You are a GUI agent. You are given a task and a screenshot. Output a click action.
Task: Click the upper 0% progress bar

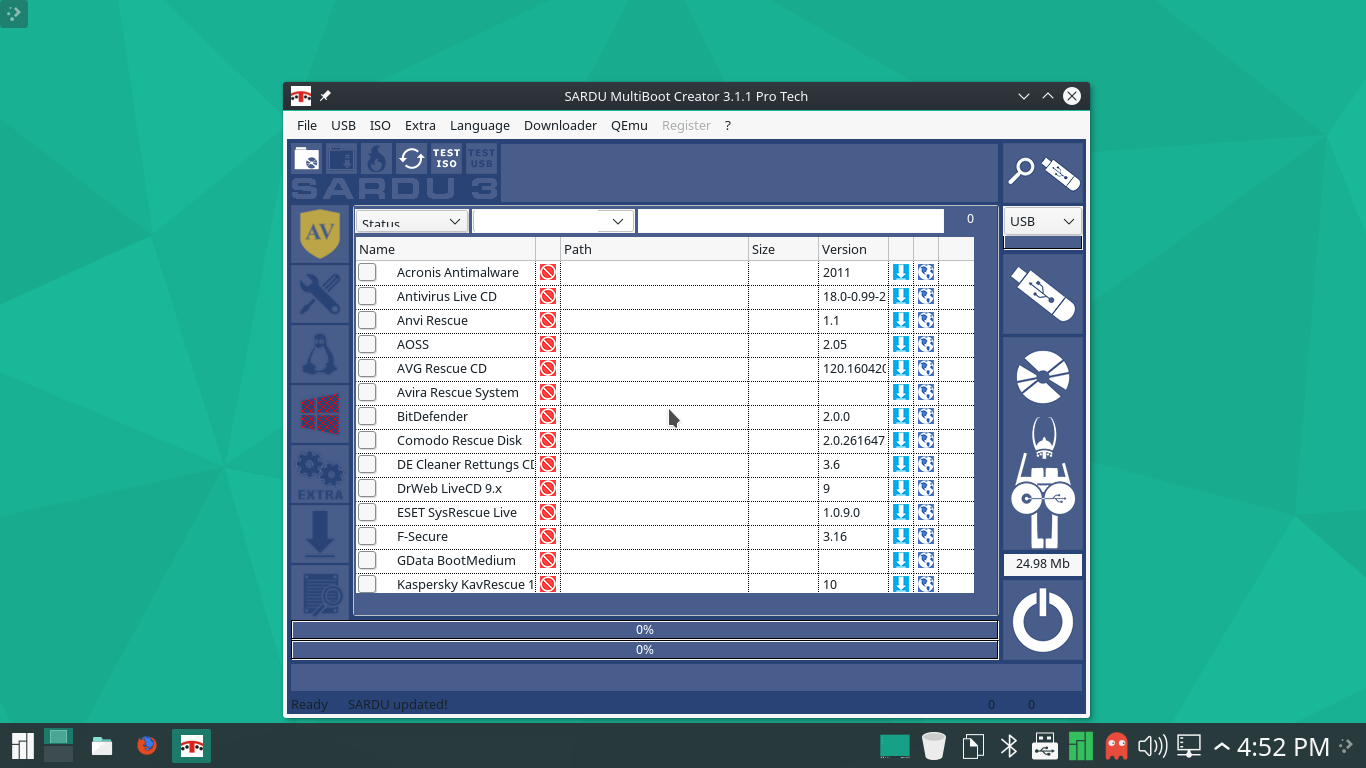(x=645, y=630)
